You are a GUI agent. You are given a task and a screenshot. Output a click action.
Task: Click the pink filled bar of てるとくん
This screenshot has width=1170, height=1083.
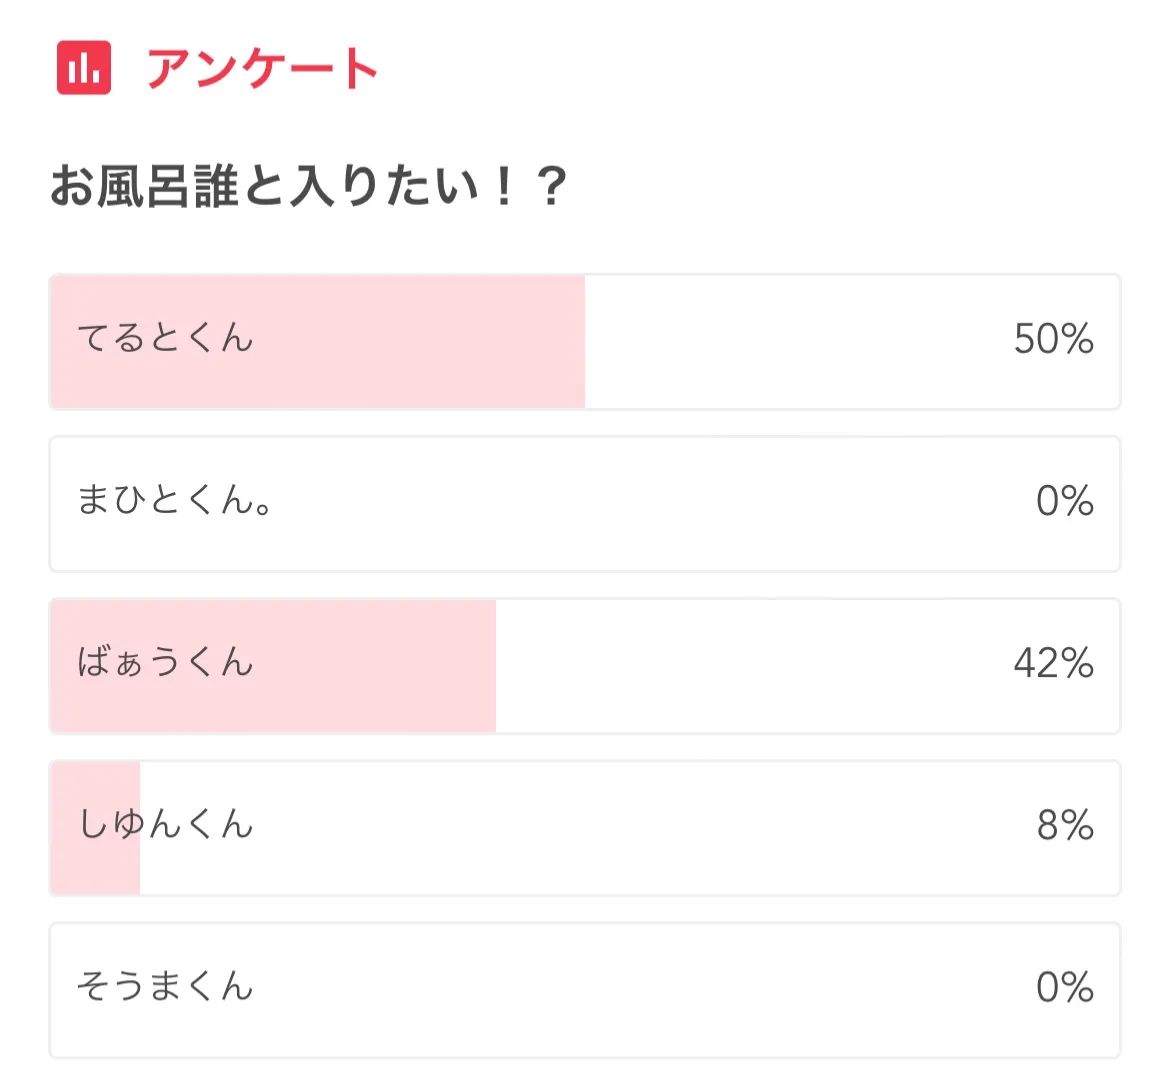[x=420, y=342]
